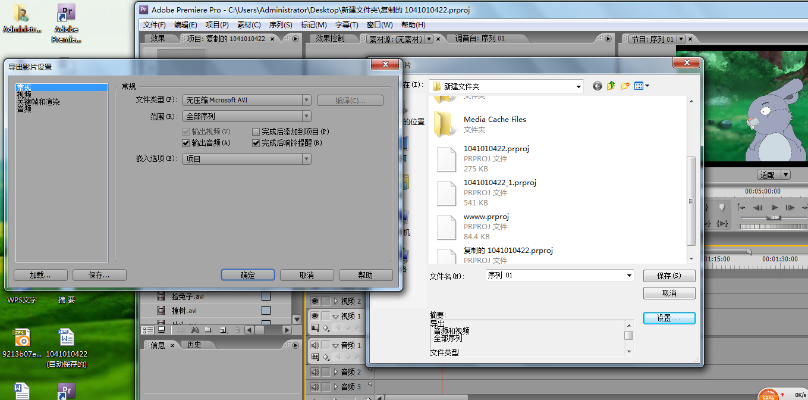Open the 文件类型 dropdown (Microsoft AVI)

[246, 100]
